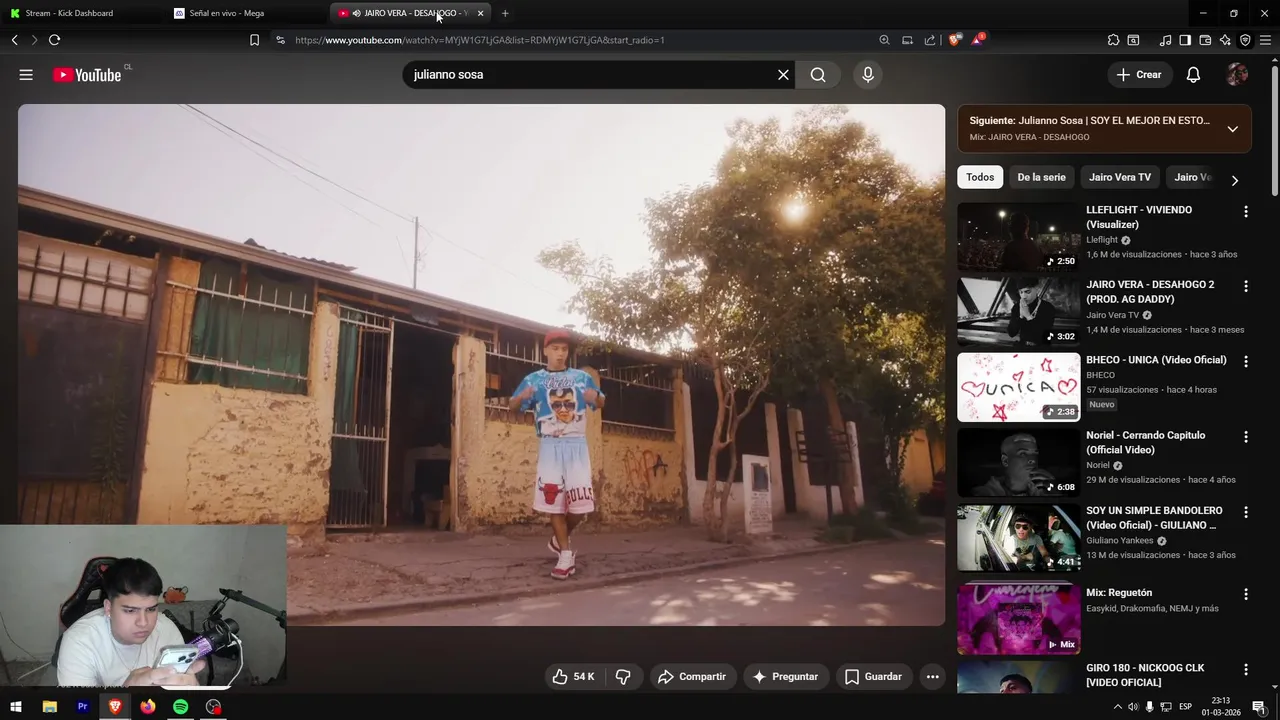Screen dimensions: 1280x720
Task: Open options for BHECO - UNICA video
Action: tap(1245, 361)
